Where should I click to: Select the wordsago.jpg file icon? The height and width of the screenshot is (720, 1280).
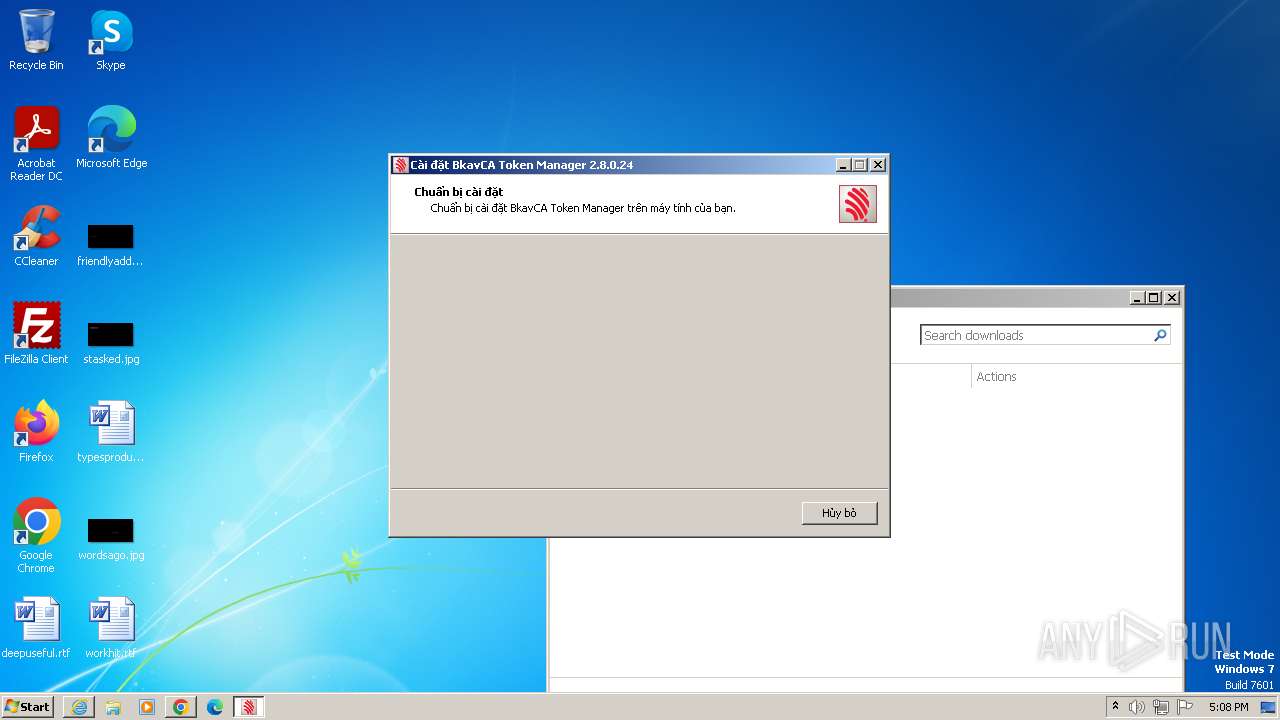[x=110, y=539]
